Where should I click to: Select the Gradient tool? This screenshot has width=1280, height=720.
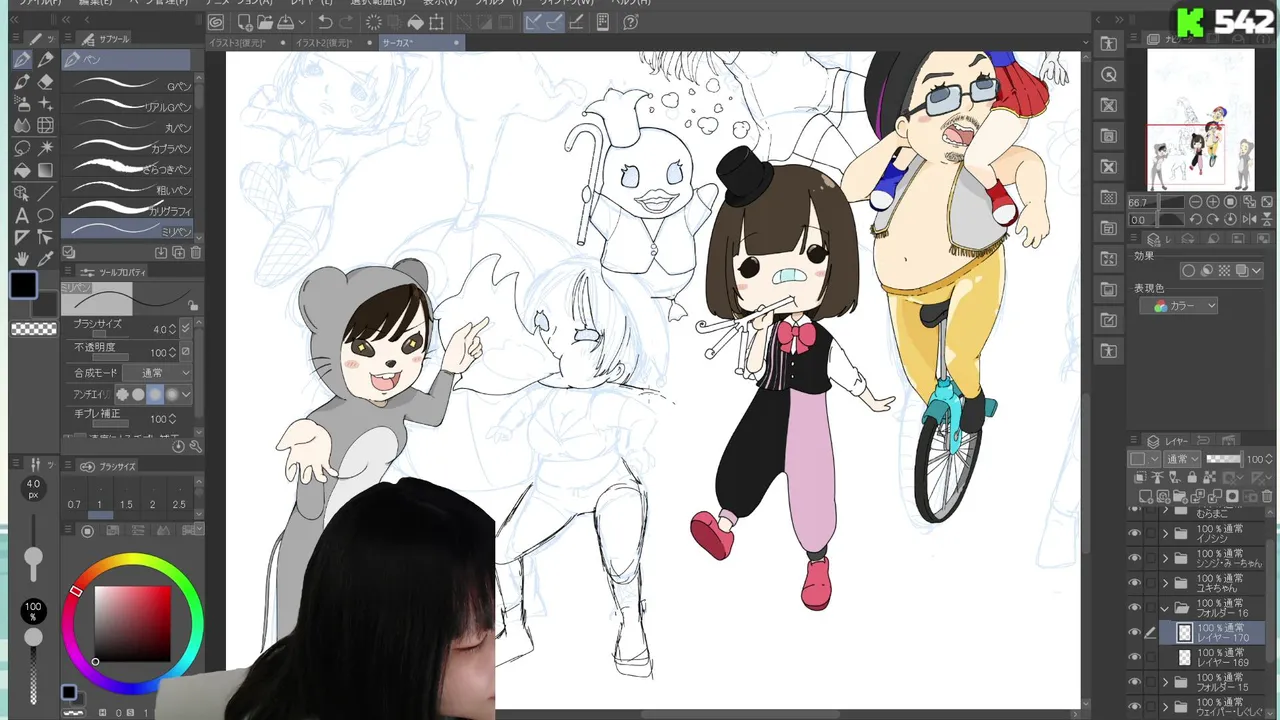coord(45,170)
